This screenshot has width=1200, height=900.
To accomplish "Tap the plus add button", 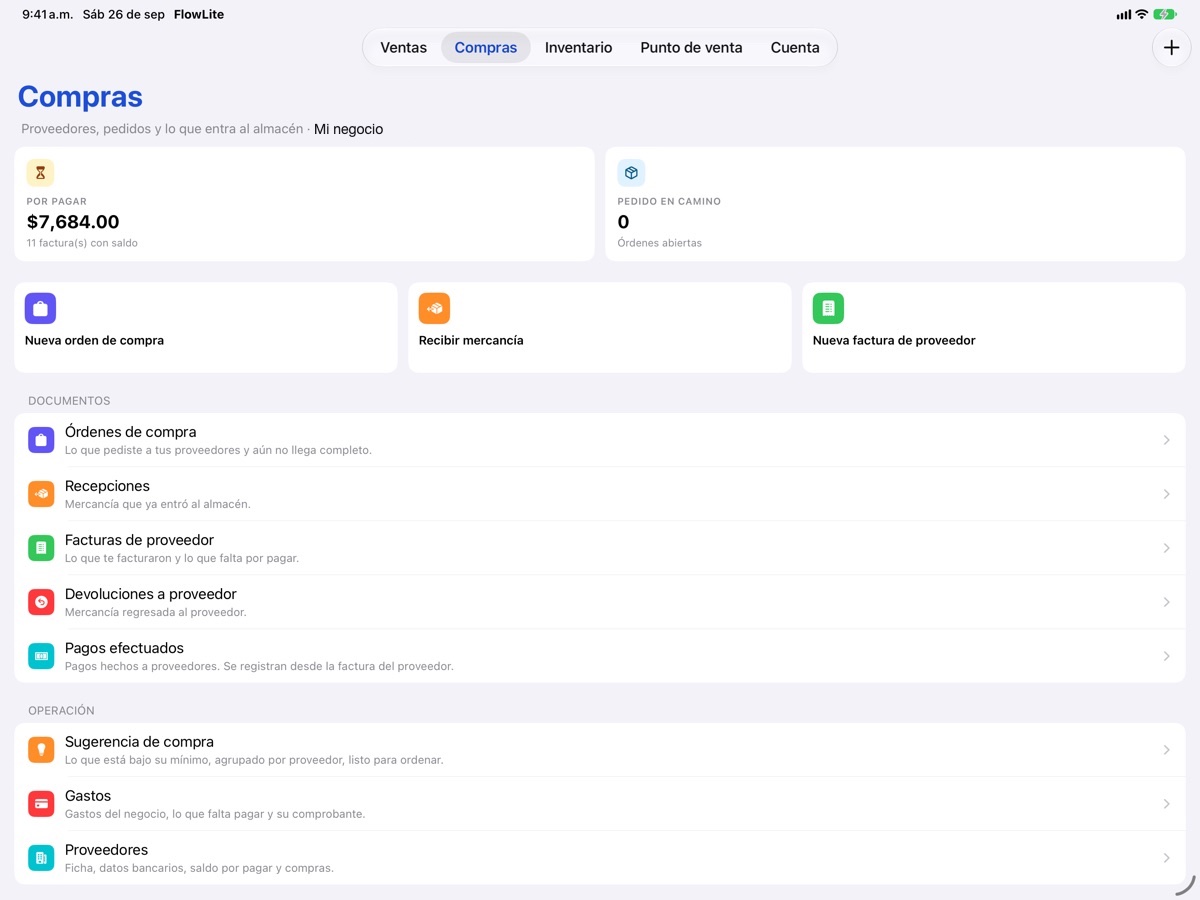I will click(1172, 48).
